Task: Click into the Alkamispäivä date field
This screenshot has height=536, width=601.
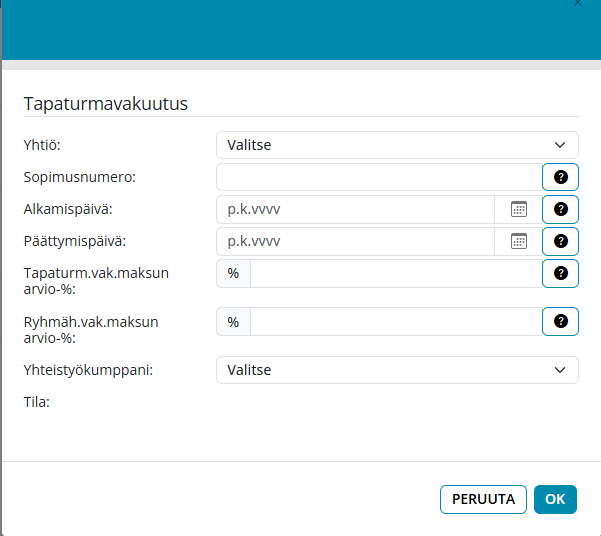Action: pos(355,209)
